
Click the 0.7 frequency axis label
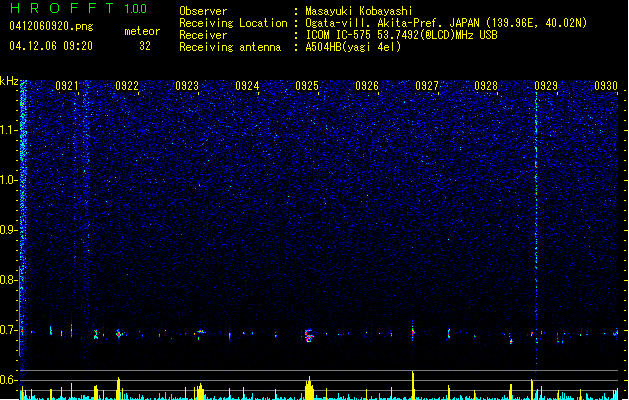[8, 330]
